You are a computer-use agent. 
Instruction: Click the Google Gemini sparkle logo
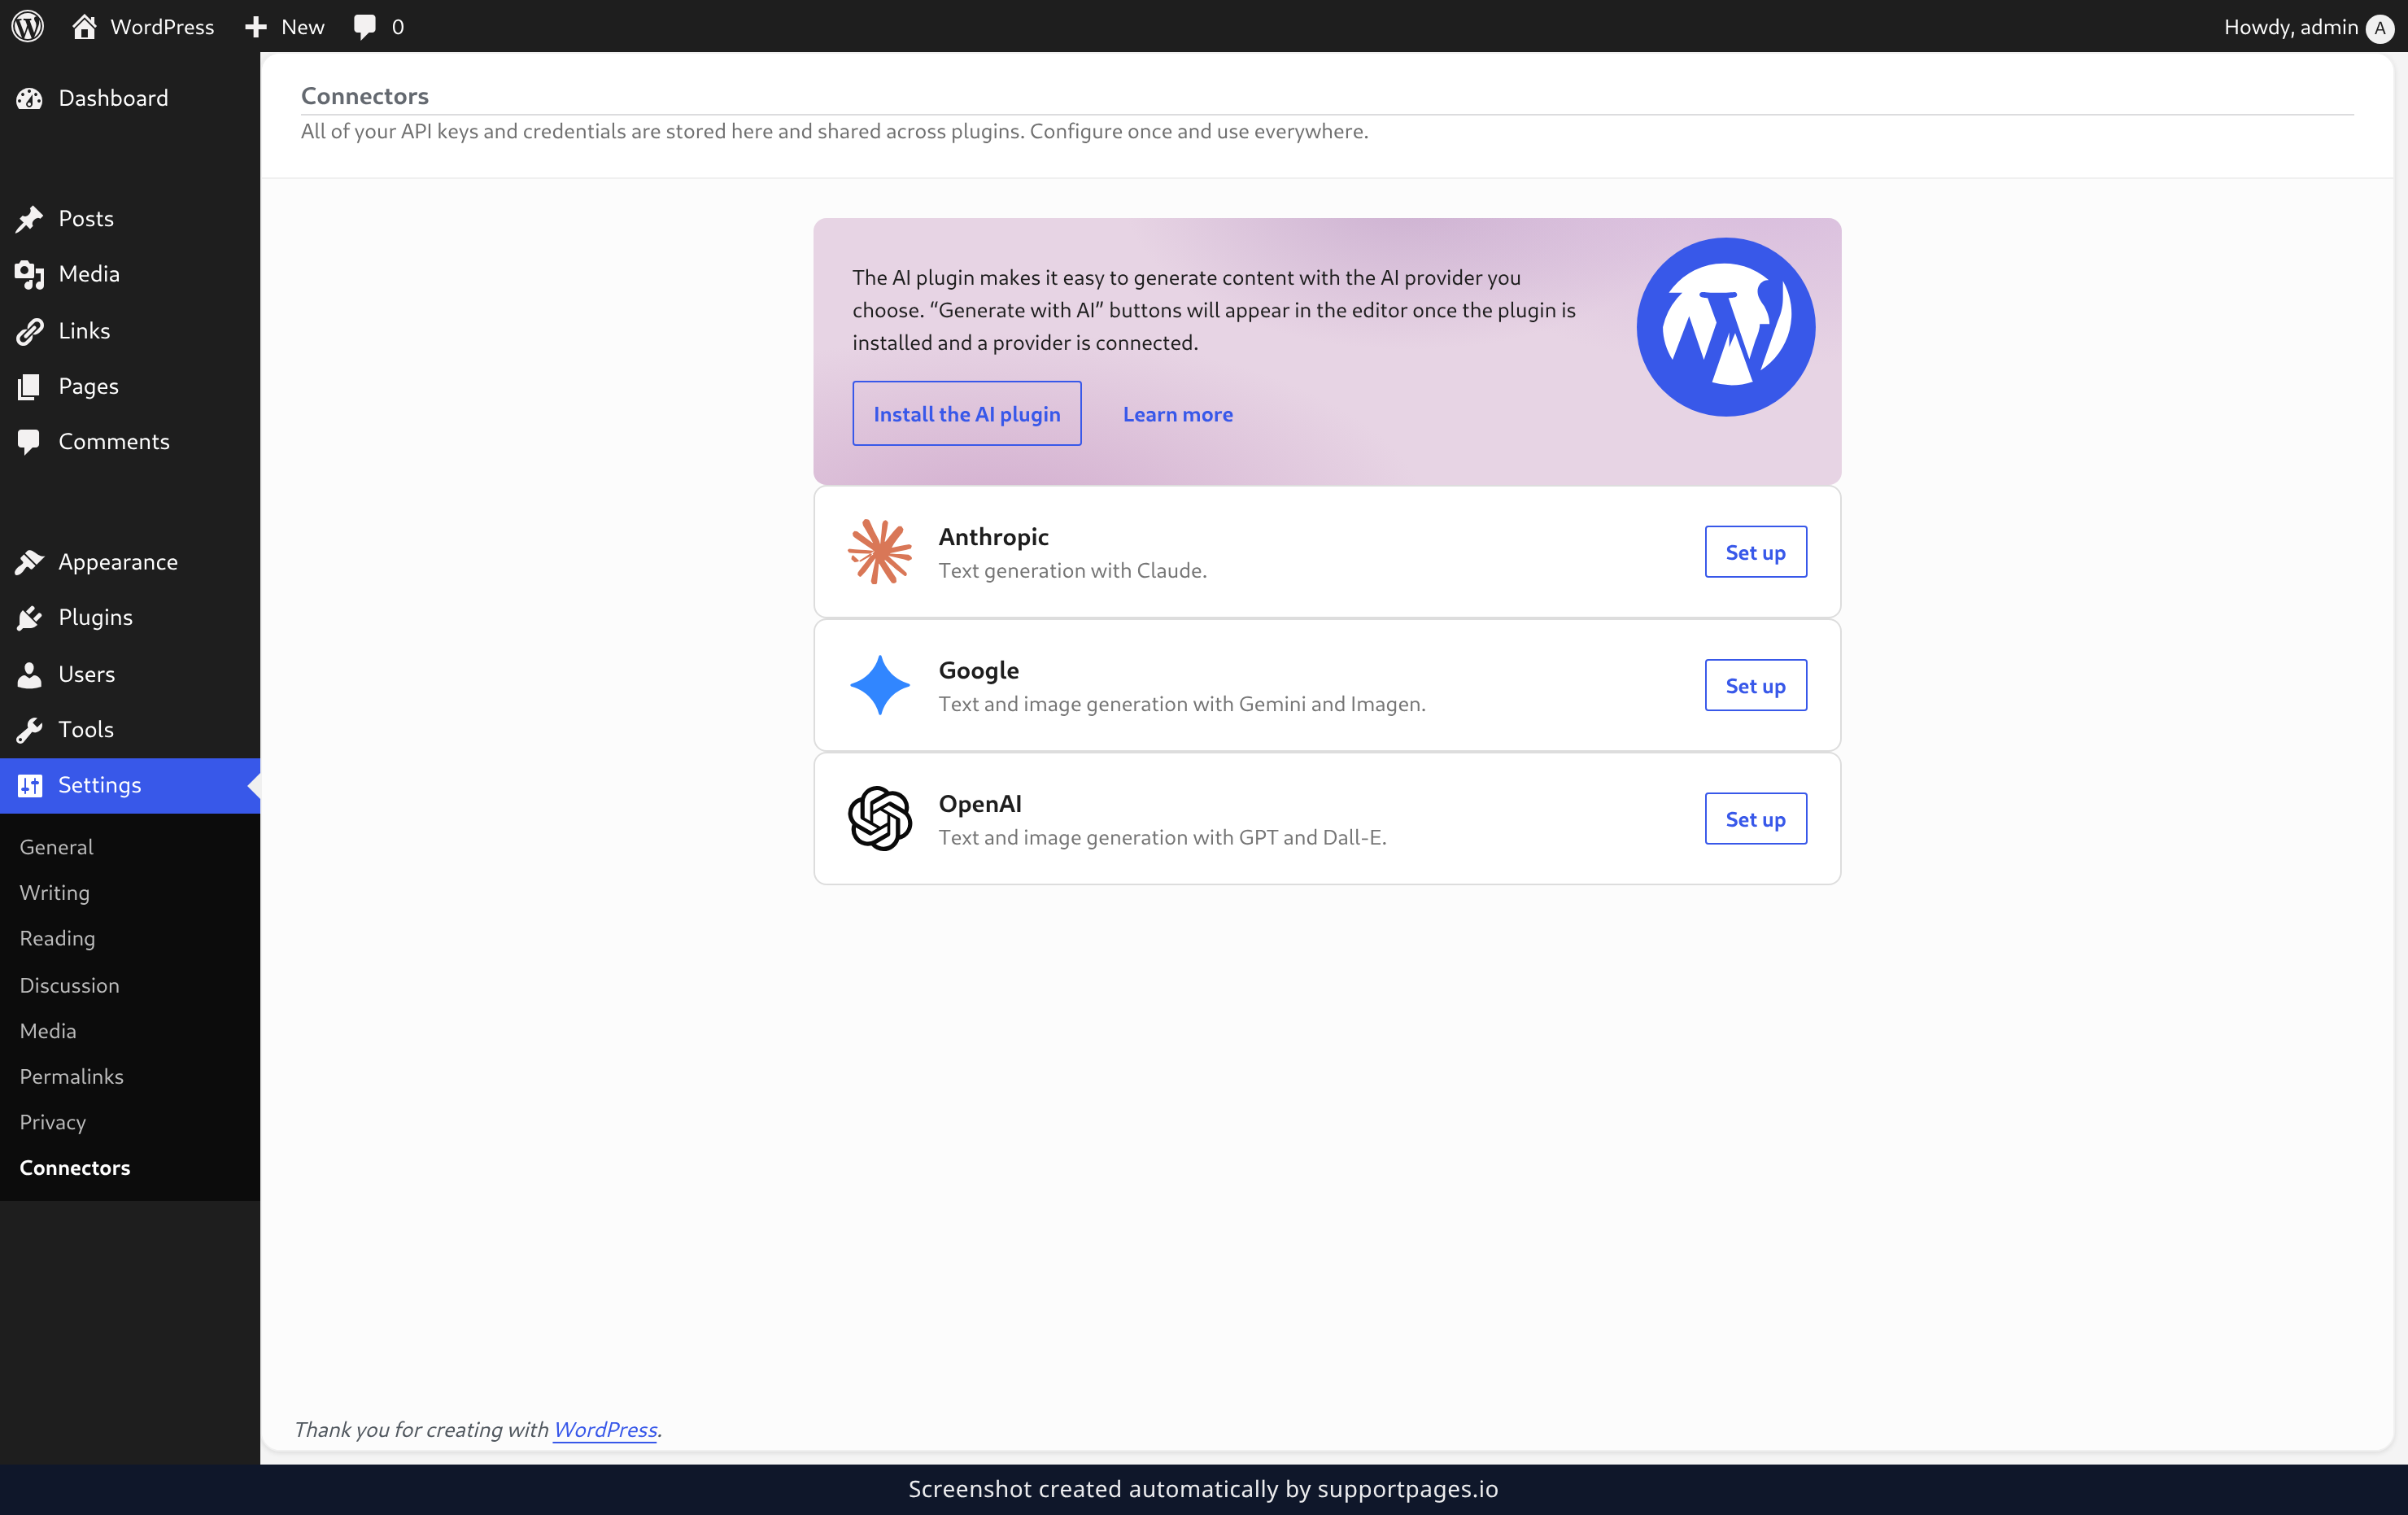(x=880, y=685)
